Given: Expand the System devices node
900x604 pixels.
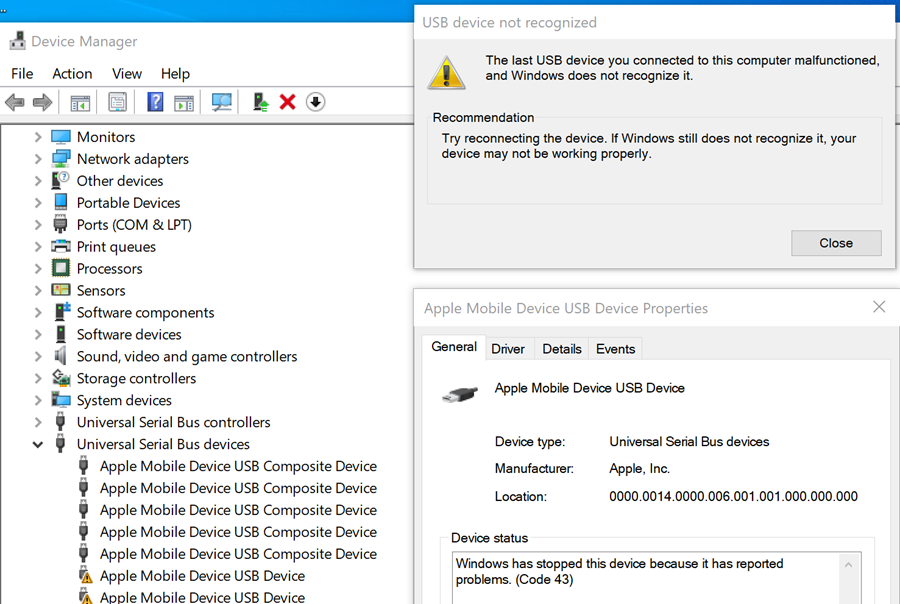Looking at the screenshot, I should point(38,400).
